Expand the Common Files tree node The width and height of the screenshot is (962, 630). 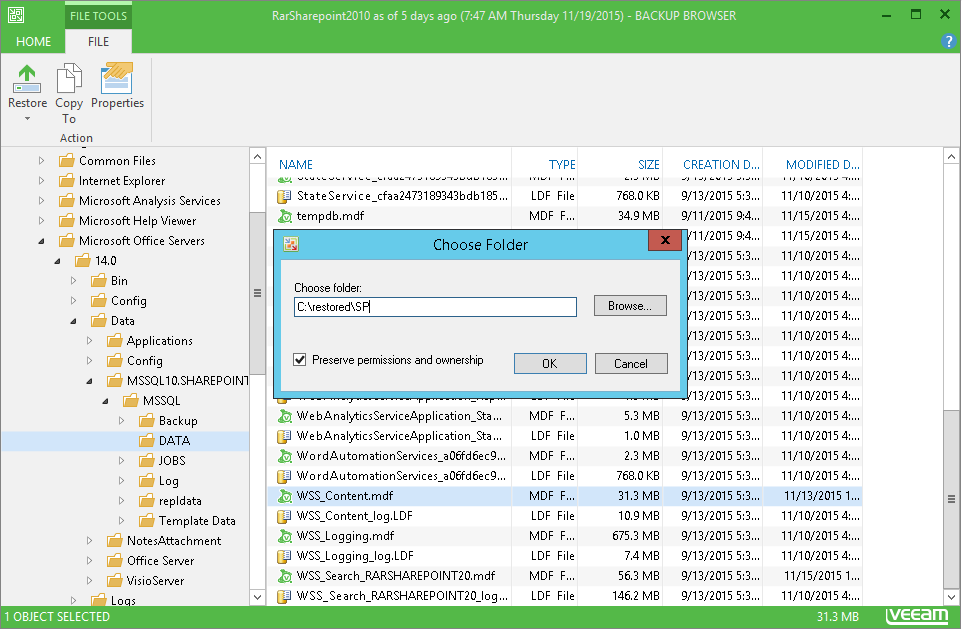click(41, 161)
